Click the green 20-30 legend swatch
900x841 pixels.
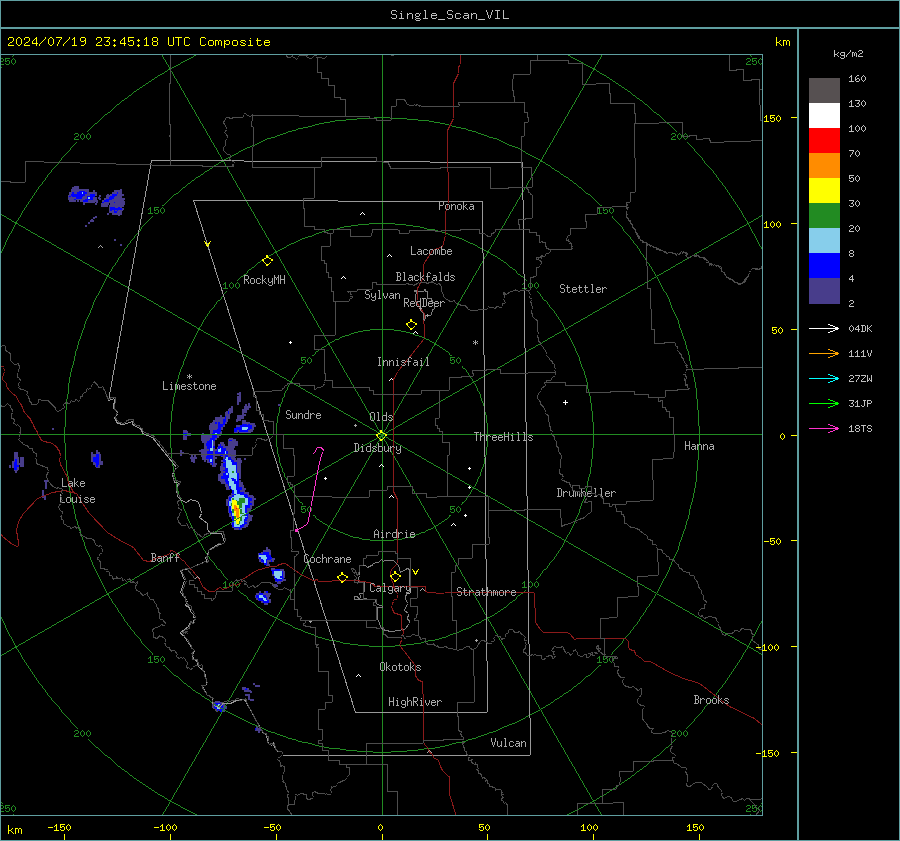click(824, 216)
